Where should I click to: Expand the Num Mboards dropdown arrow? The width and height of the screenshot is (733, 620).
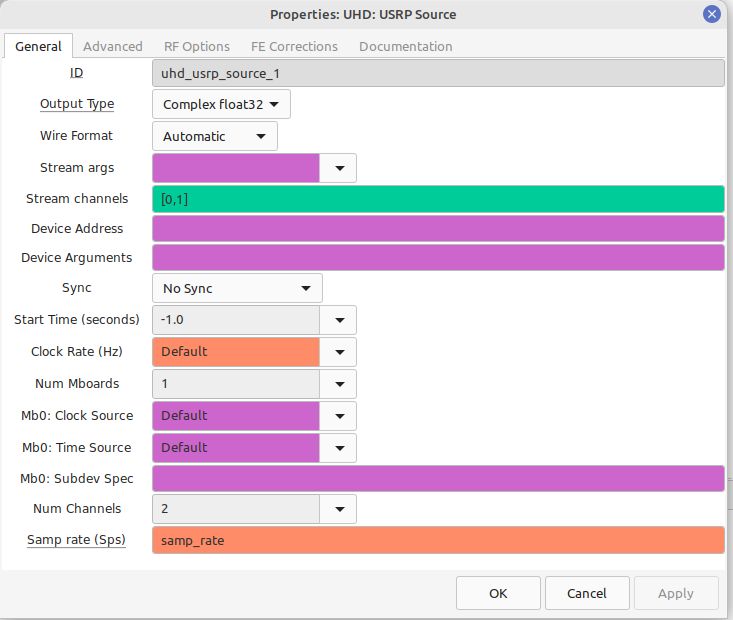[x=340, y=384]
